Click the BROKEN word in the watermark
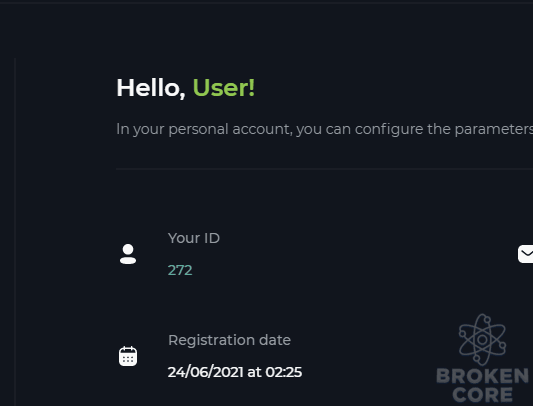This screenshot has height=406, width=533. coord(482,376)
